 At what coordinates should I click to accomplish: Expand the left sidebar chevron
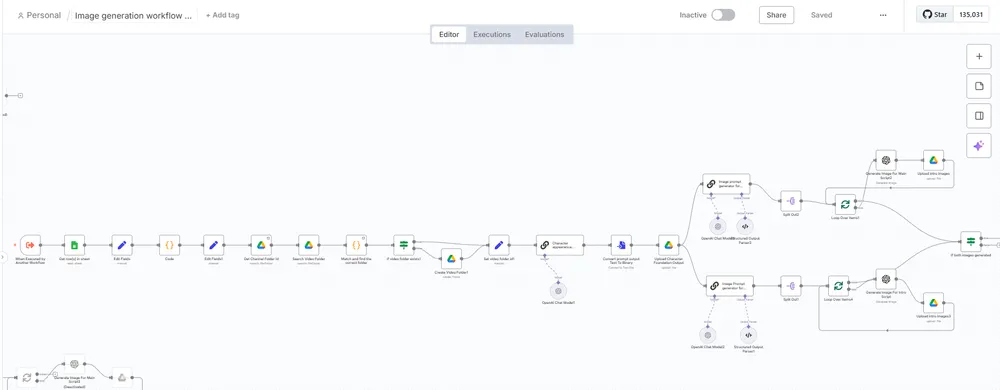[2, 257]
